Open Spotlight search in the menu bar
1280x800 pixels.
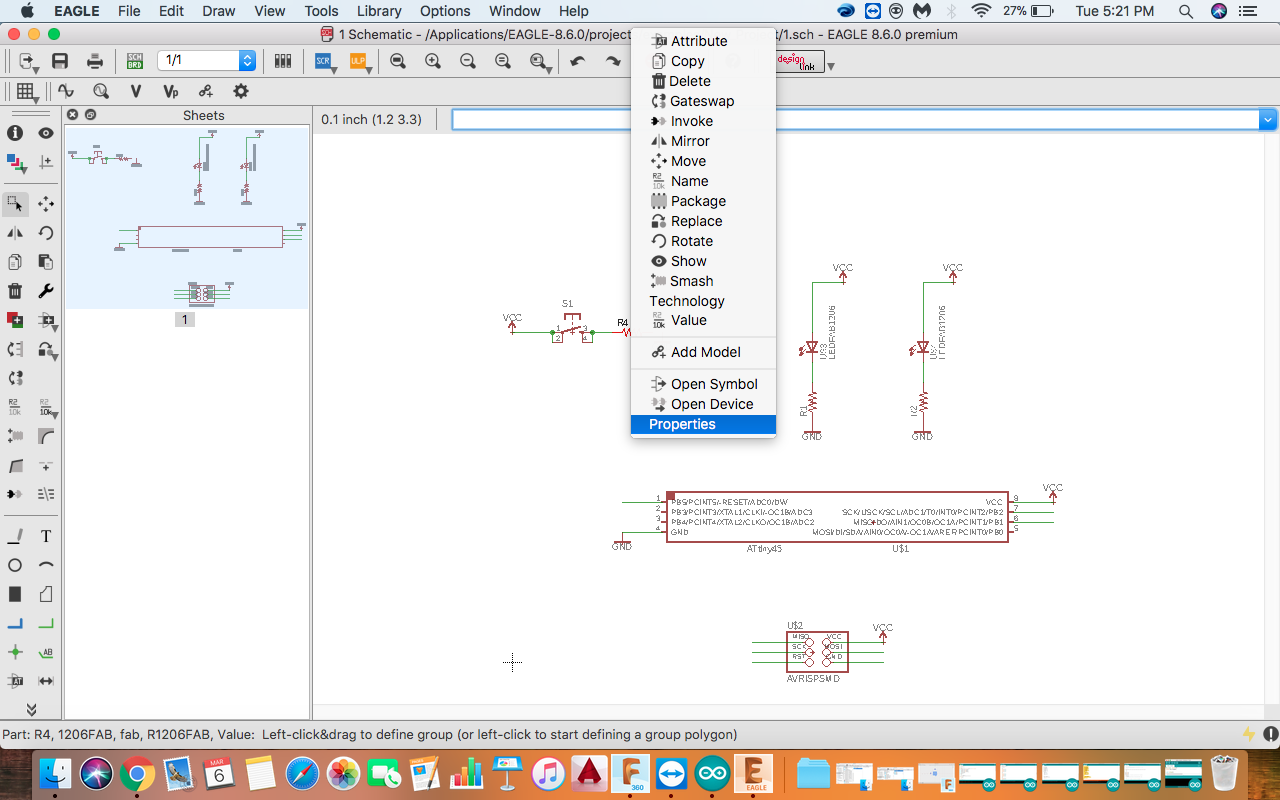click(x=1186, y=11)
